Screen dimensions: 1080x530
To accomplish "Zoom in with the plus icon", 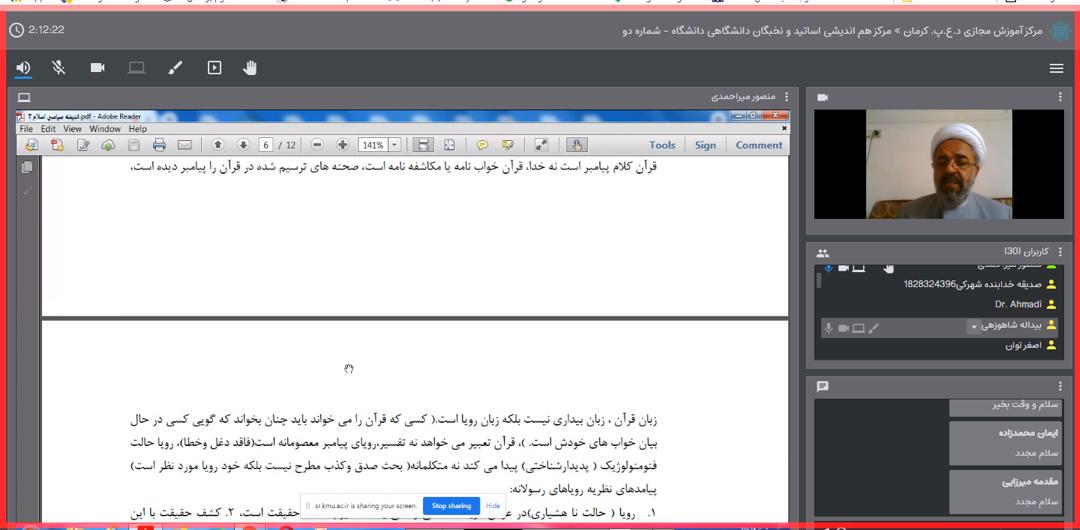I will tap(342, 145).
